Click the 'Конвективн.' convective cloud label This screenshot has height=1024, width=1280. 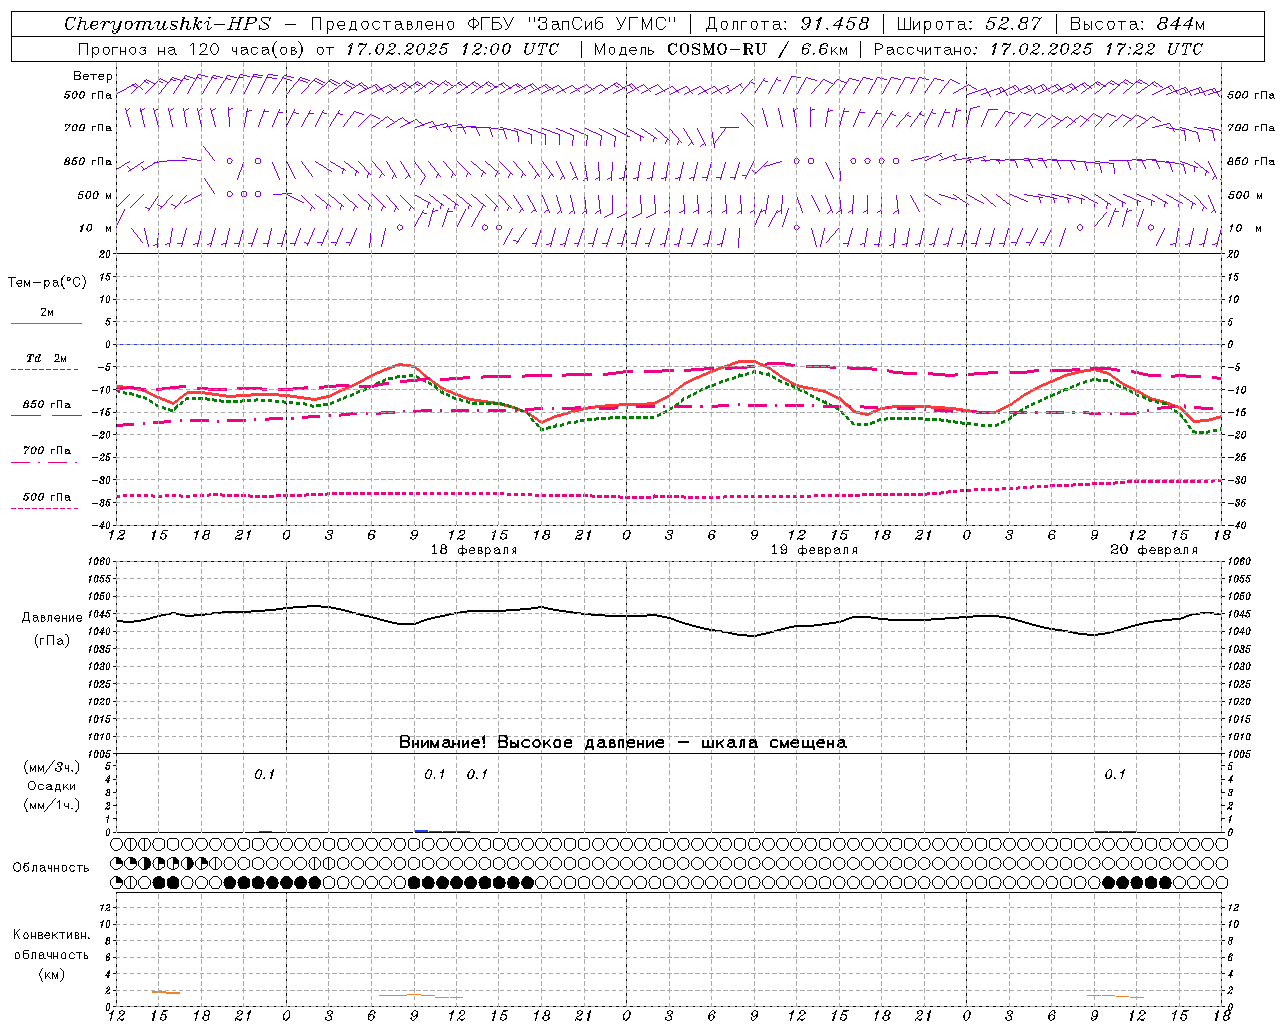coord(51,935)
